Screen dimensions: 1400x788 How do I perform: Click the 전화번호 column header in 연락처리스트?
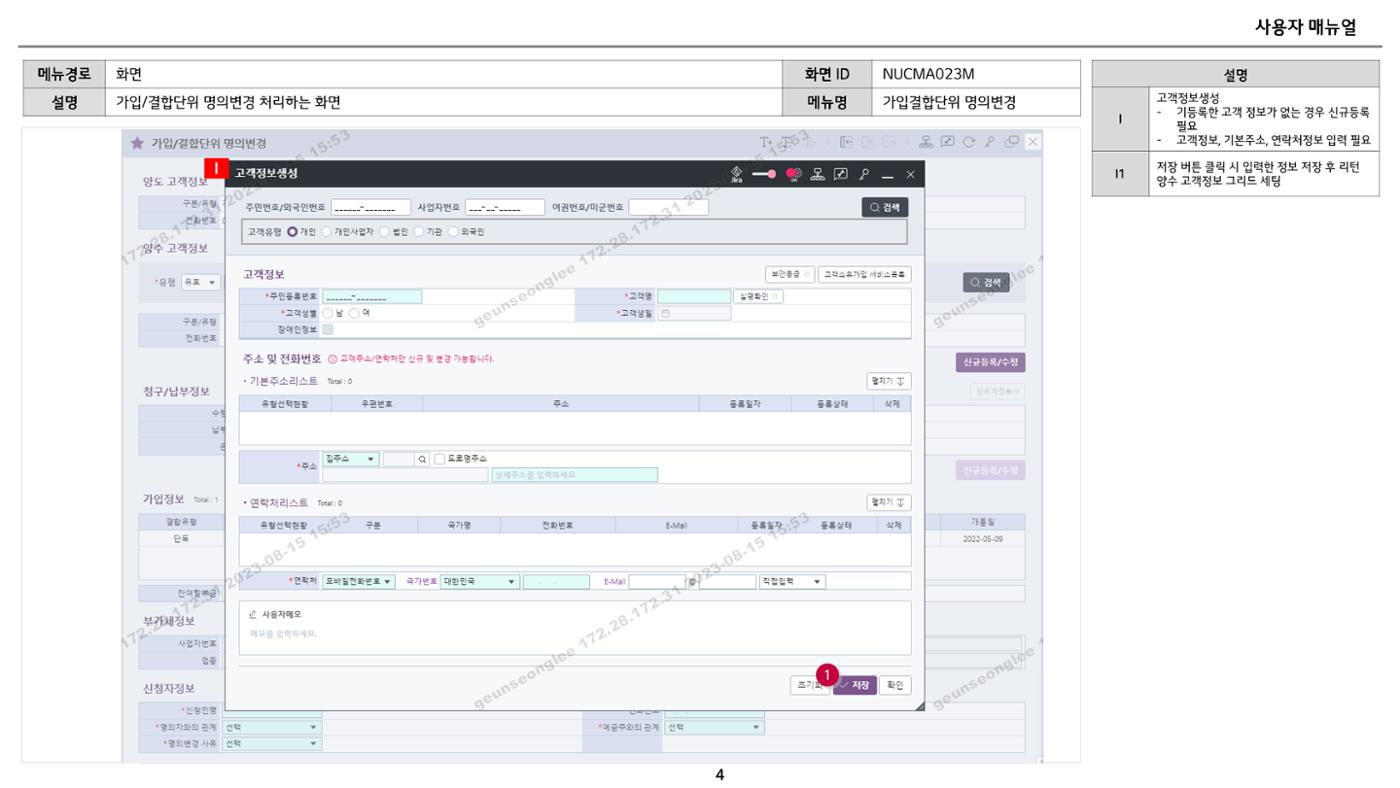558,525
